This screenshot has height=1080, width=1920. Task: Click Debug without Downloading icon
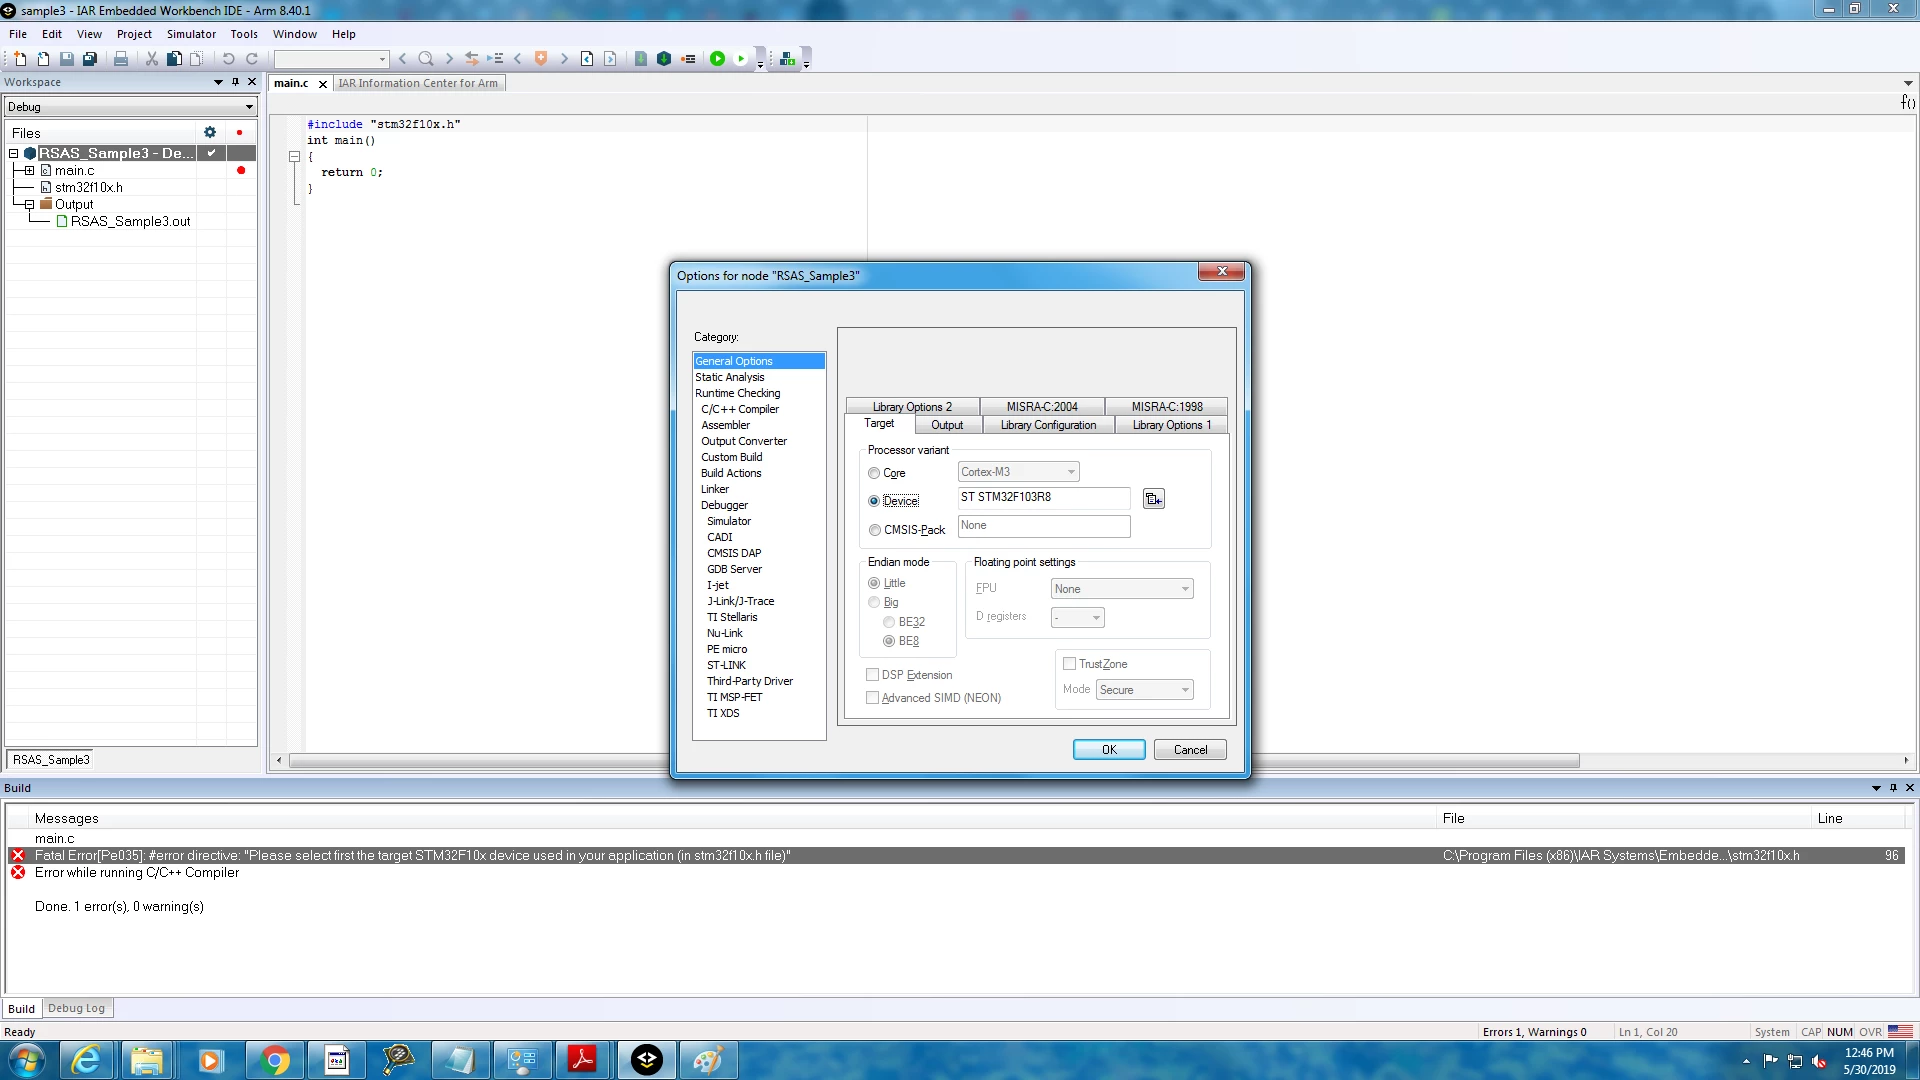click(x=741, y=59)
